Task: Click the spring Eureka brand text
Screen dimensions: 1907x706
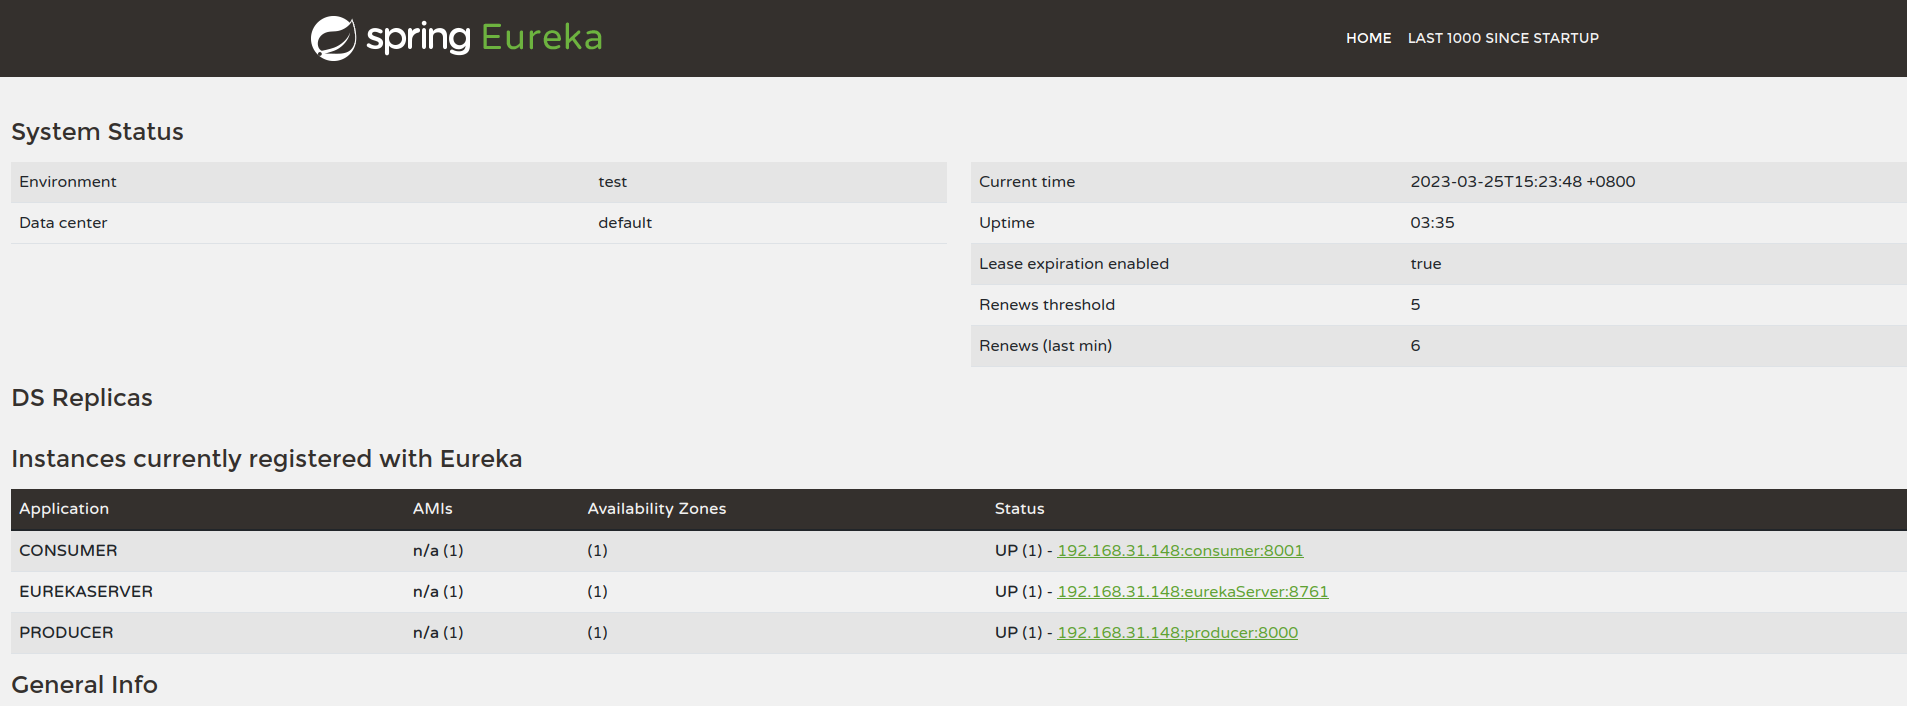Action: click(x=484, y=38)
